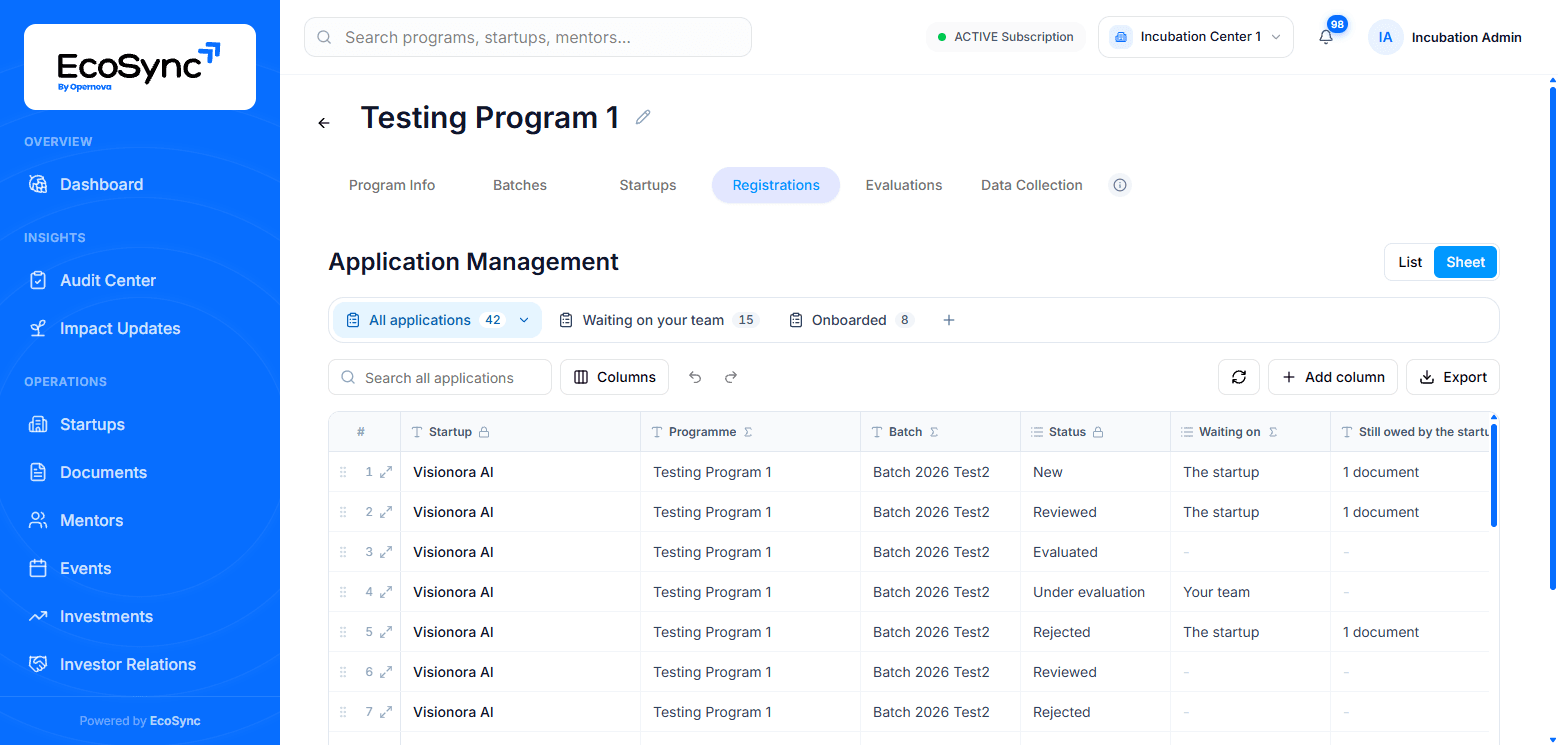Click the sigma icon in Batch header
The height and width of the screenshot is (745, 1558).
click(934, 432)
